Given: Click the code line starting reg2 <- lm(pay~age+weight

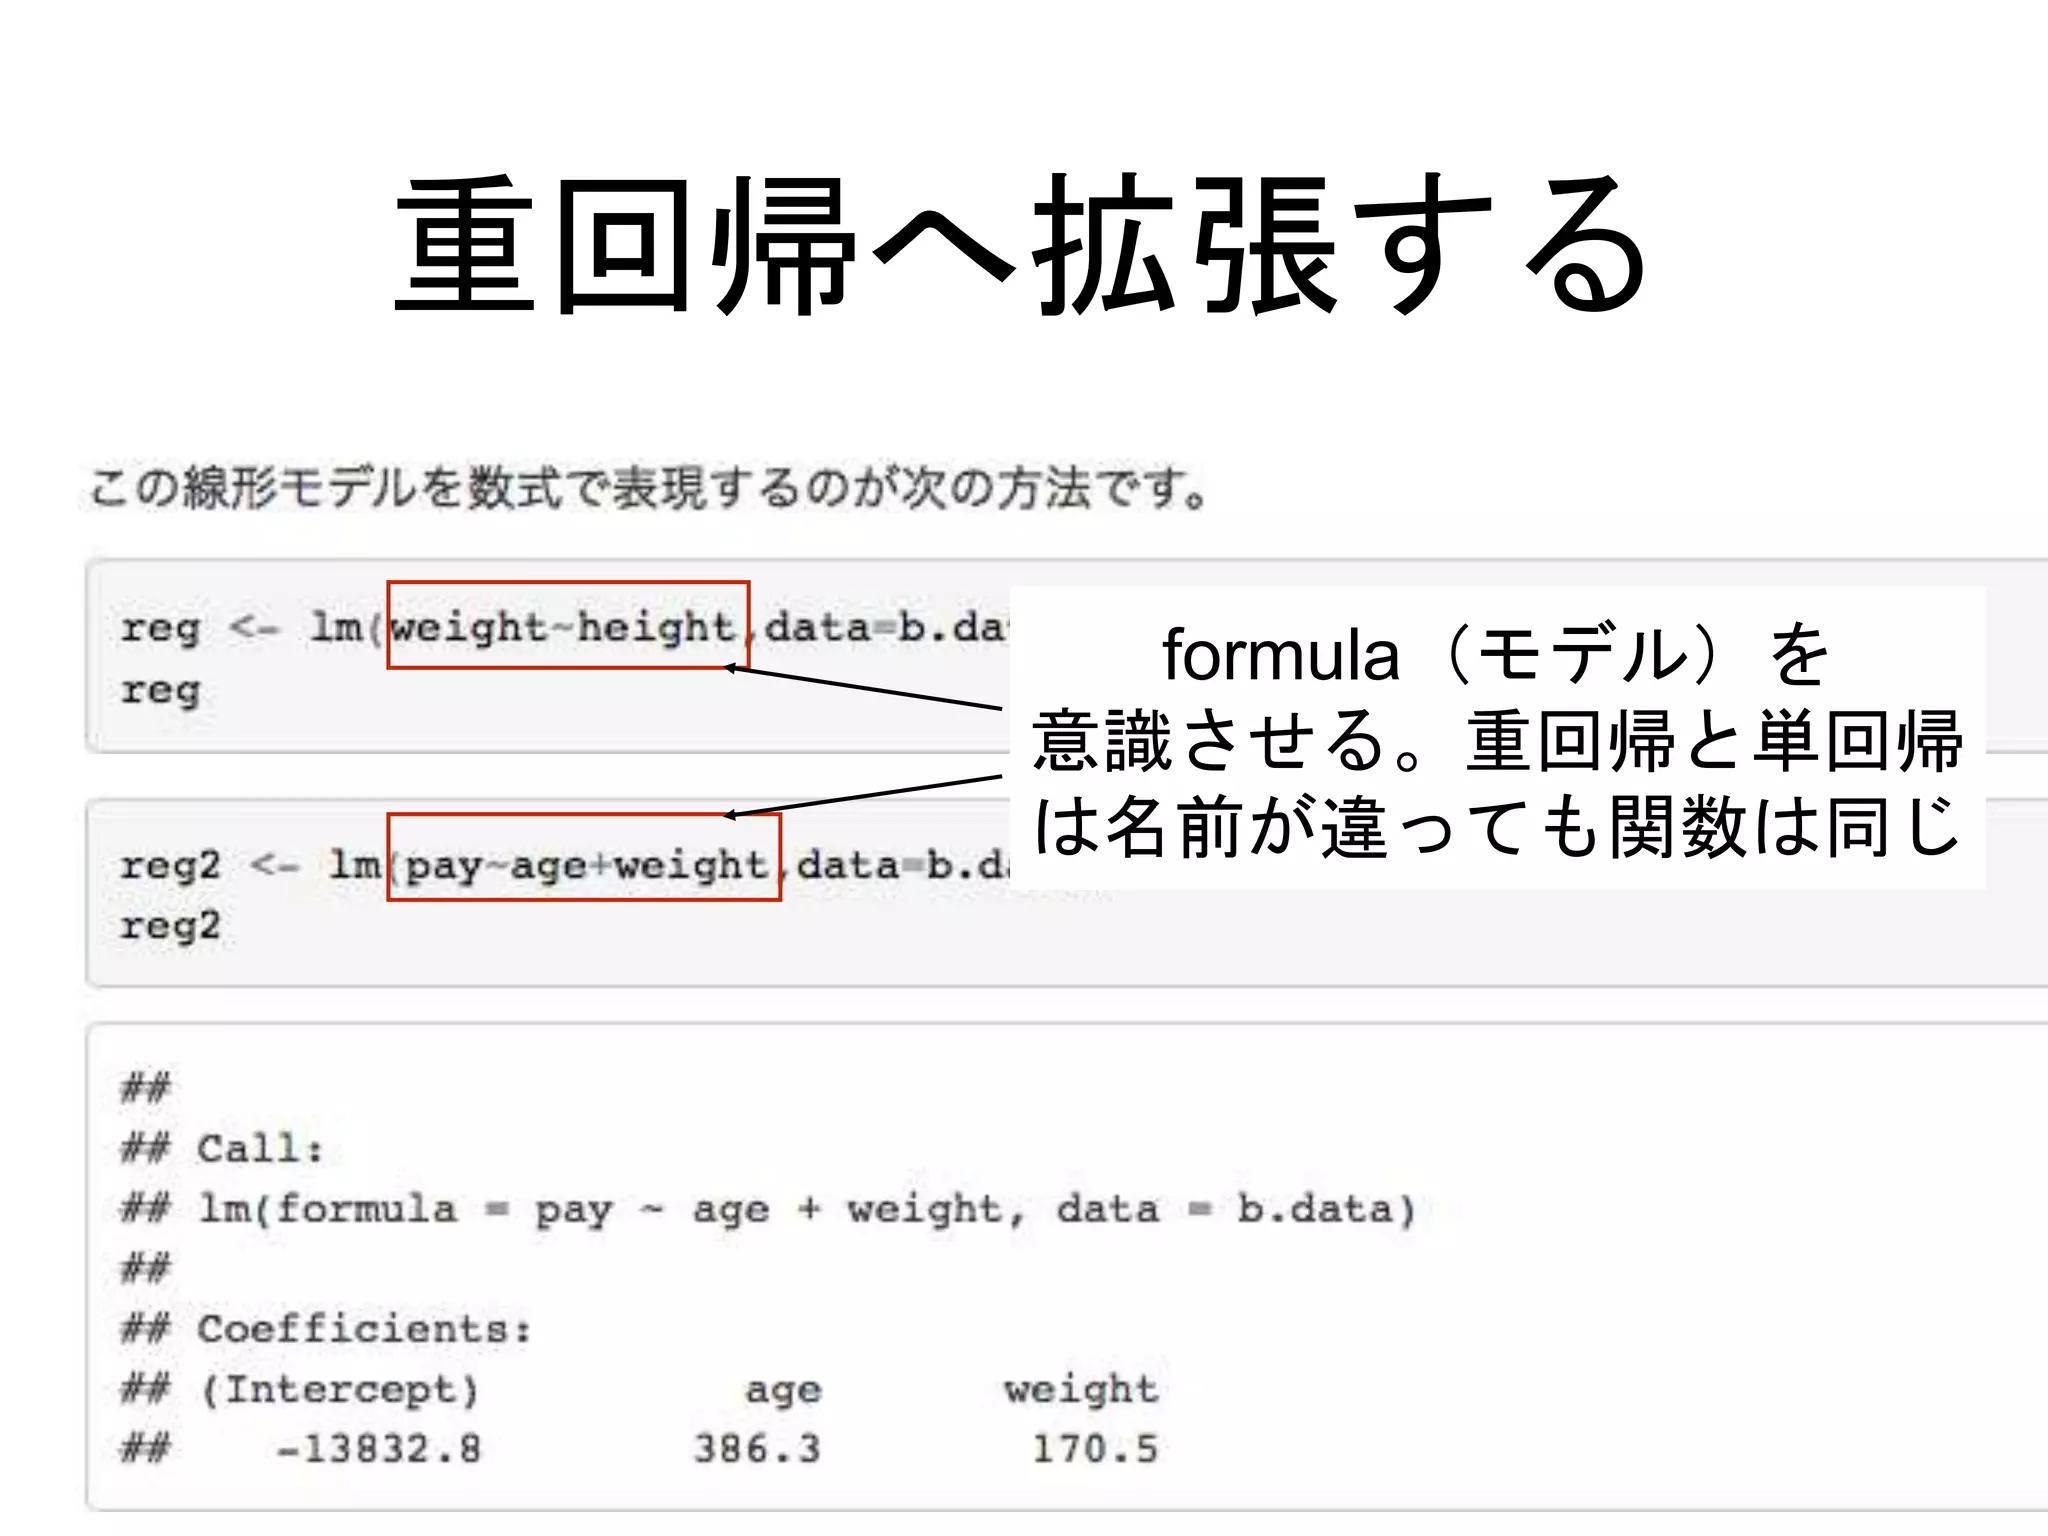Looking at the screenshot, I should (x=567, y=865).
